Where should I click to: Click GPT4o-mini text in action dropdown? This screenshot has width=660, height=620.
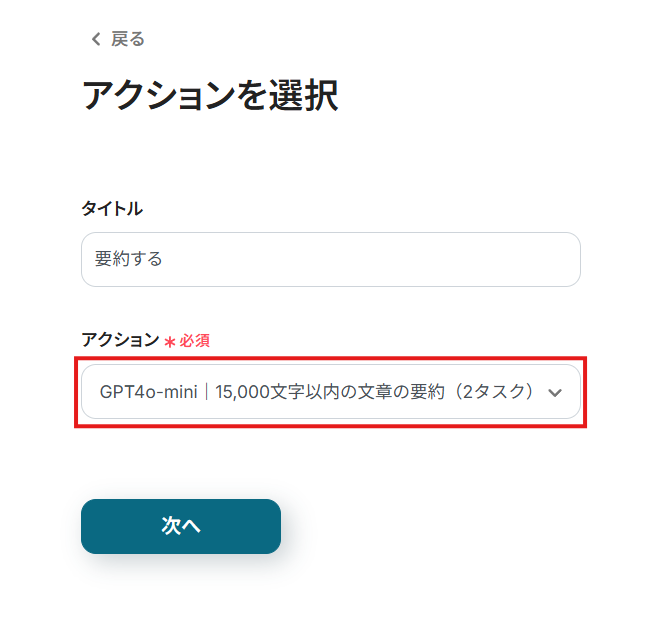coord(148,392)
